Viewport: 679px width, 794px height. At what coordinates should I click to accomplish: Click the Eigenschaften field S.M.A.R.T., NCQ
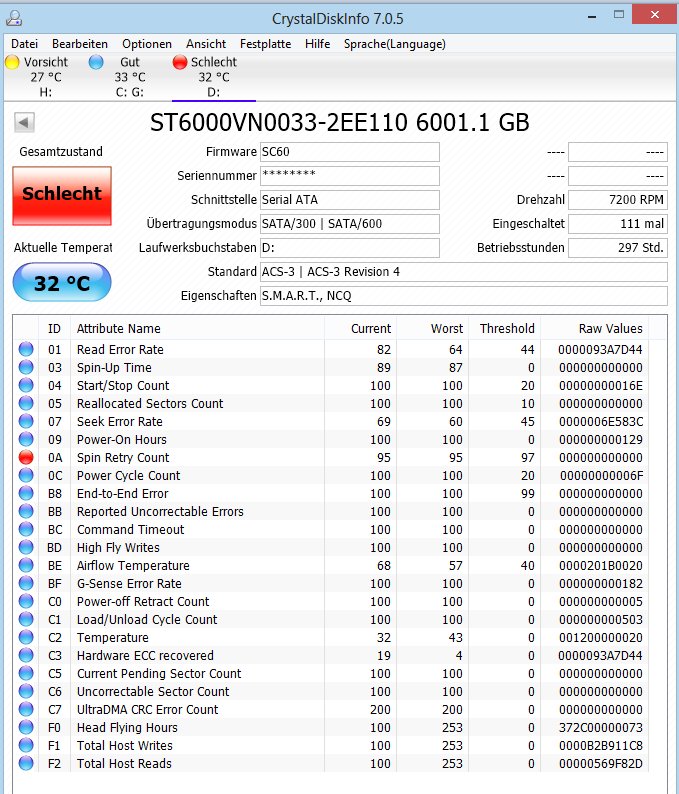[464, 296]
